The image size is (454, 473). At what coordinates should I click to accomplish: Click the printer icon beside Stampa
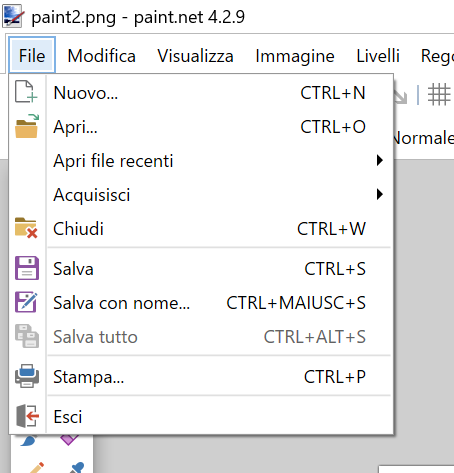(x=27, y=376)
